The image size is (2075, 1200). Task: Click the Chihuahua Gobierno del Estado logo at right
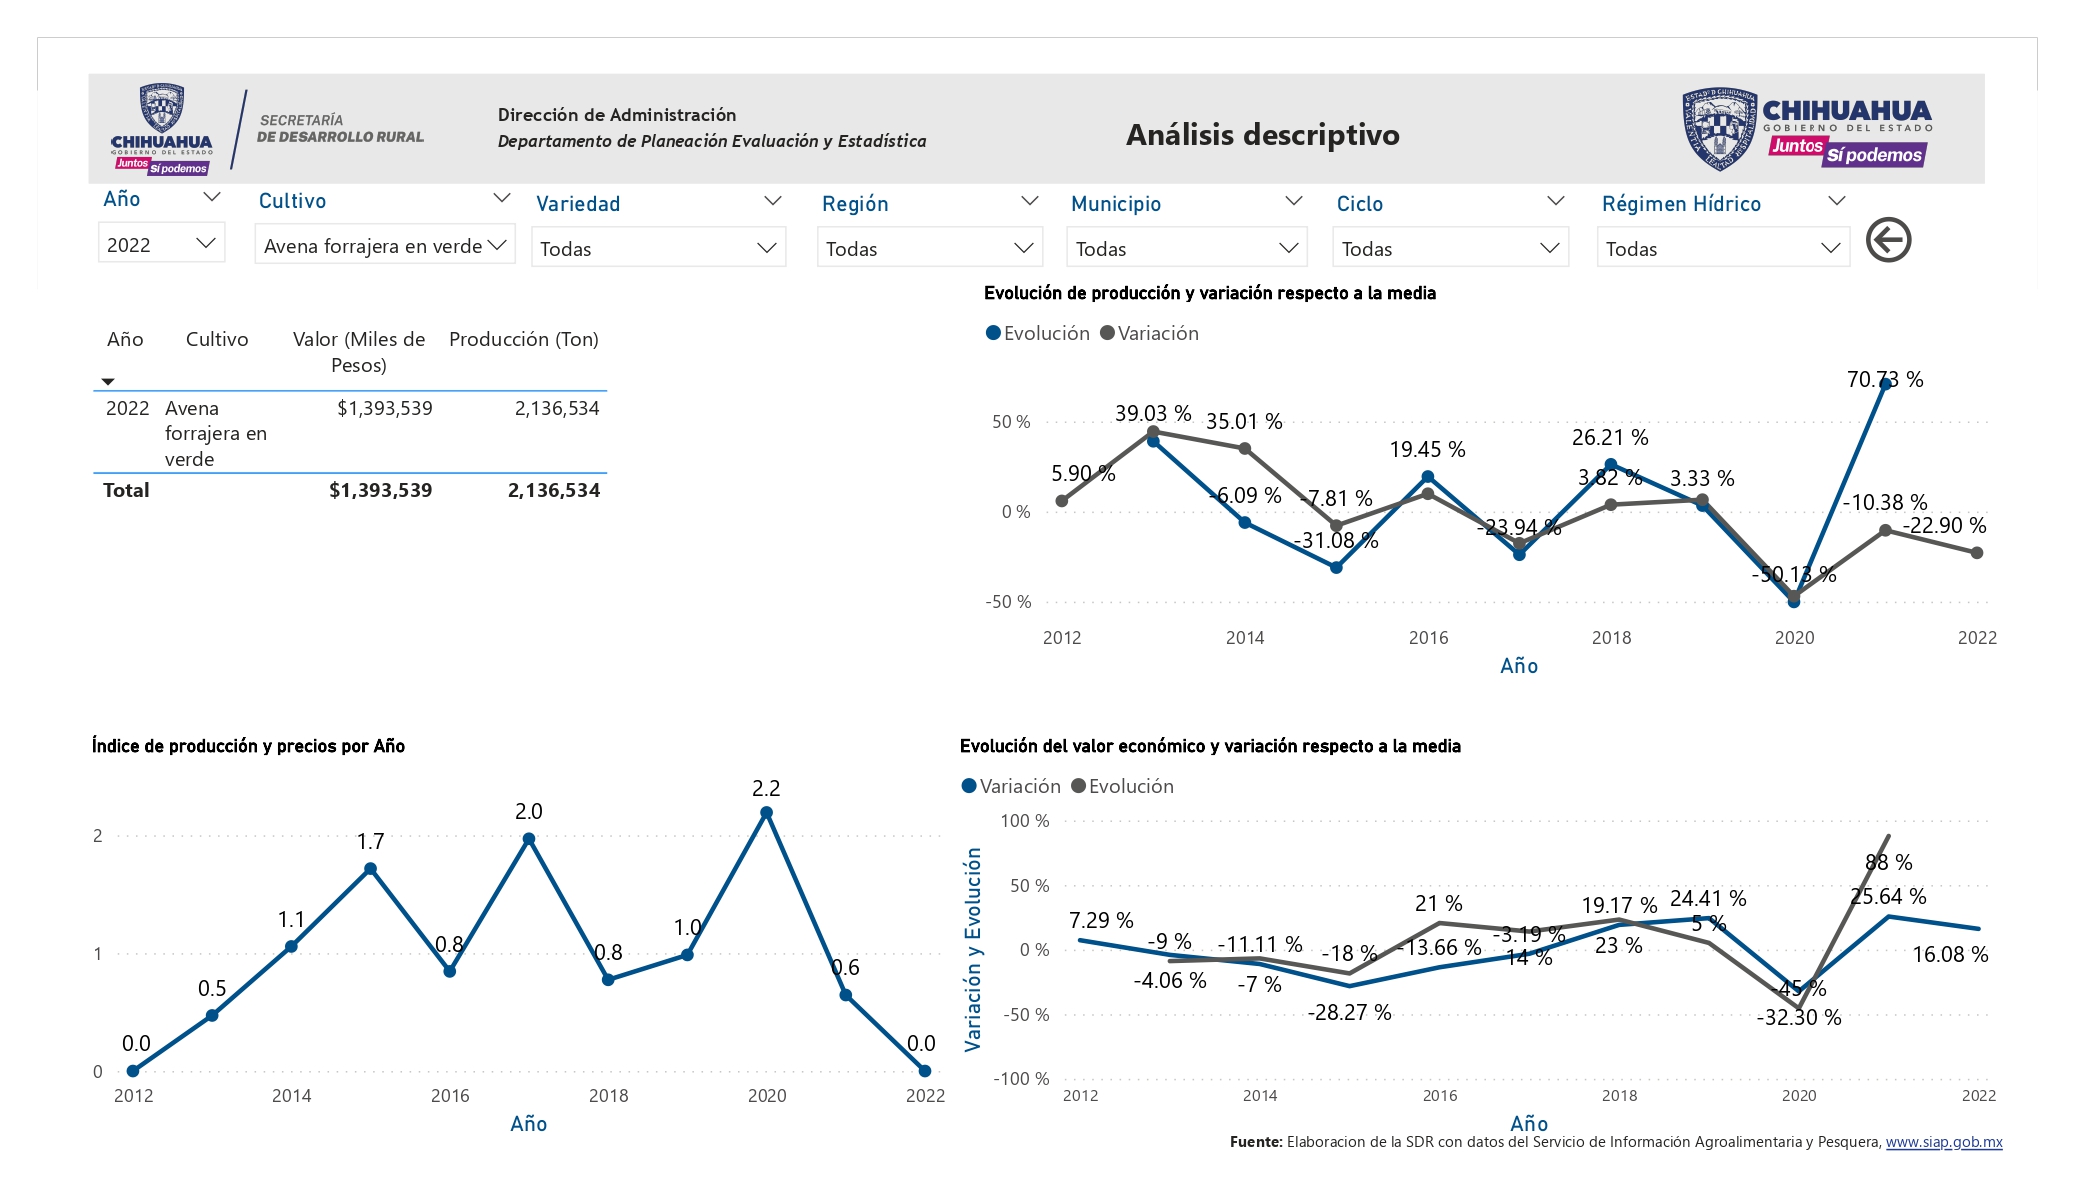coord(1807,129)
